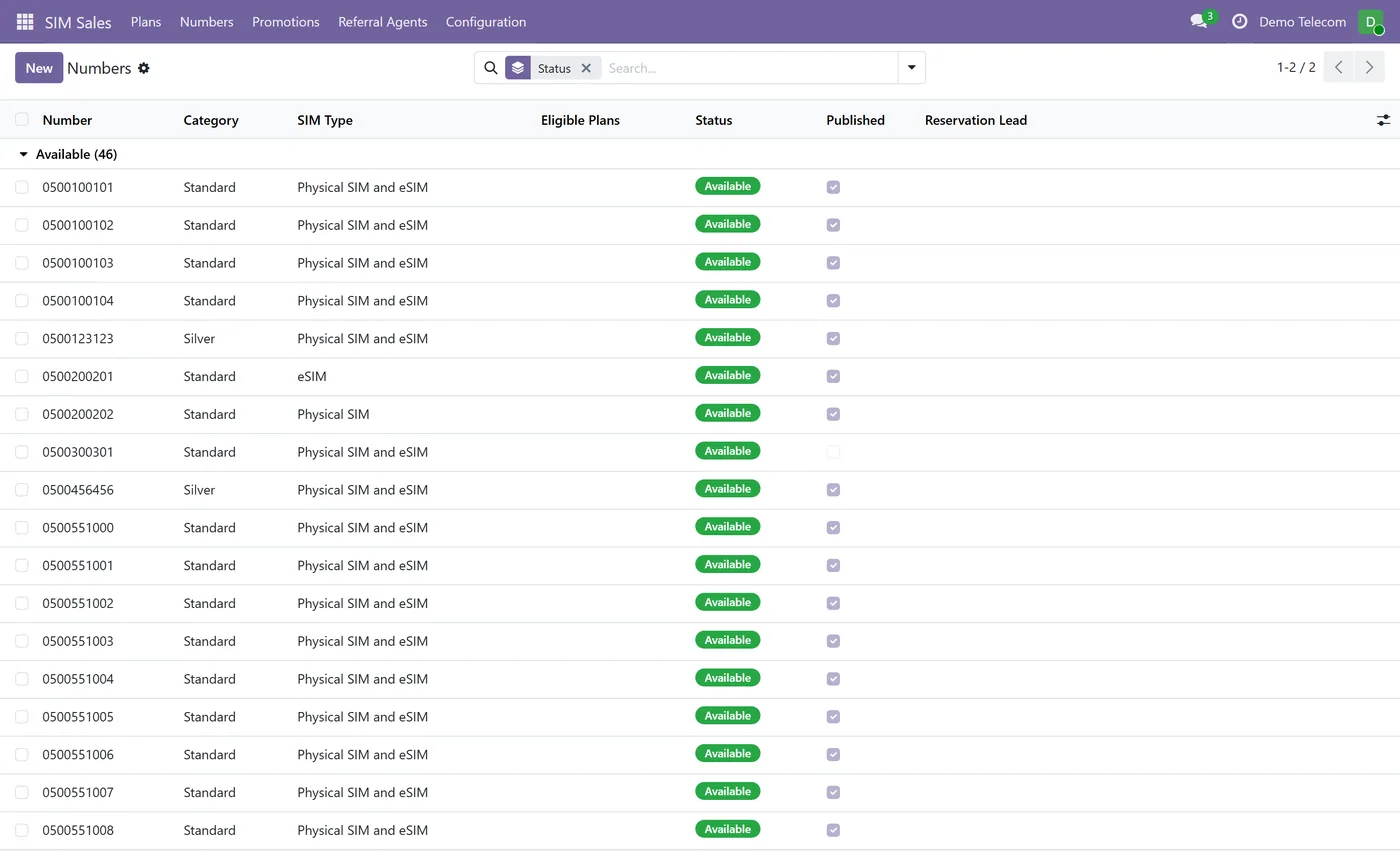This screenshot has width=1400, height=851.
Task: Open the Promotions menu
Action: pyautogui.click(x=286, y=22)
